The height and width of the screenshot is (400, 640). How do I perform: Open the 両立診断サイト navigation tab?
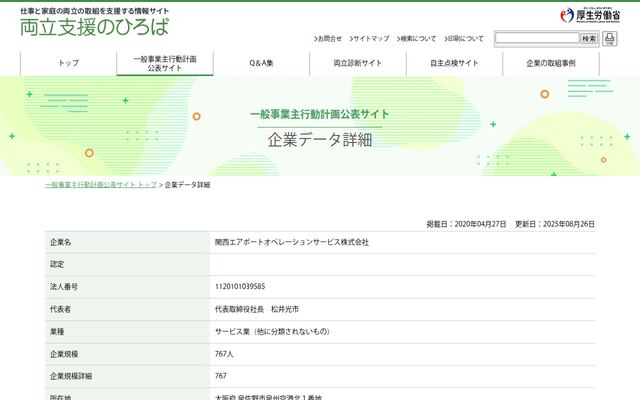pos(358,63)
